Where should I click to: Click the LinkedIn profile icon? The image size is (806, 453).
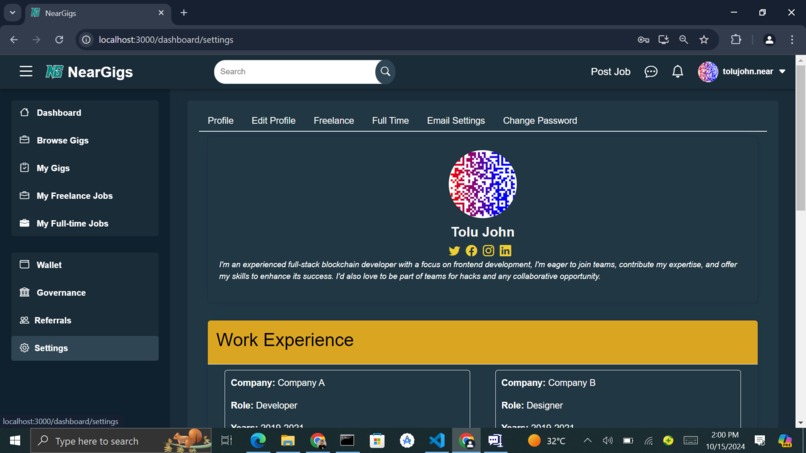tap(505, 250)
